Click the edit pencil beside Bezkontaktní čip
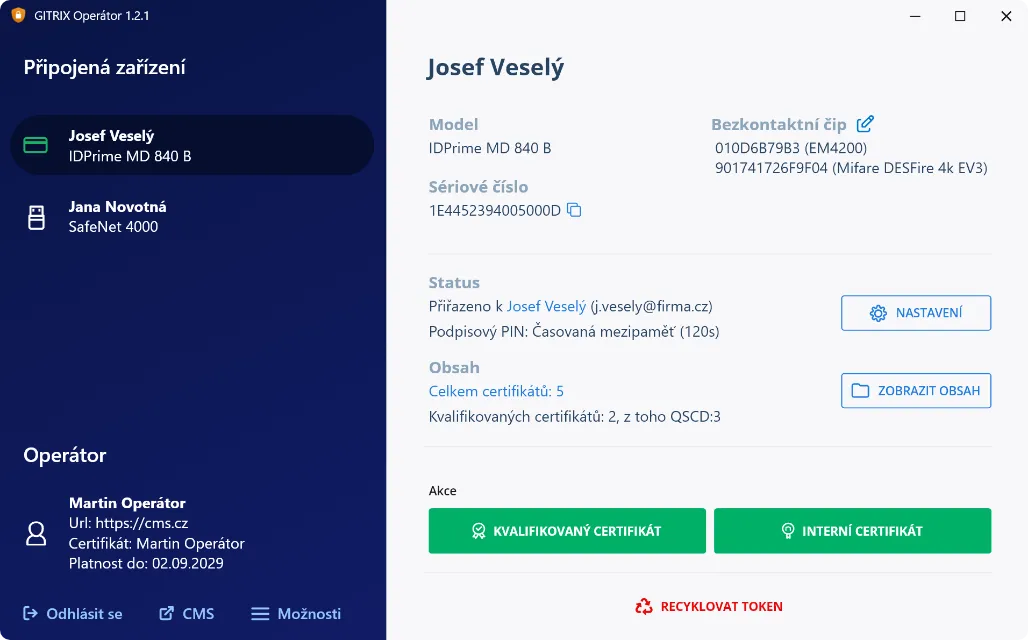The width and height of the screenshot is (1028, 640). point(865,124)
